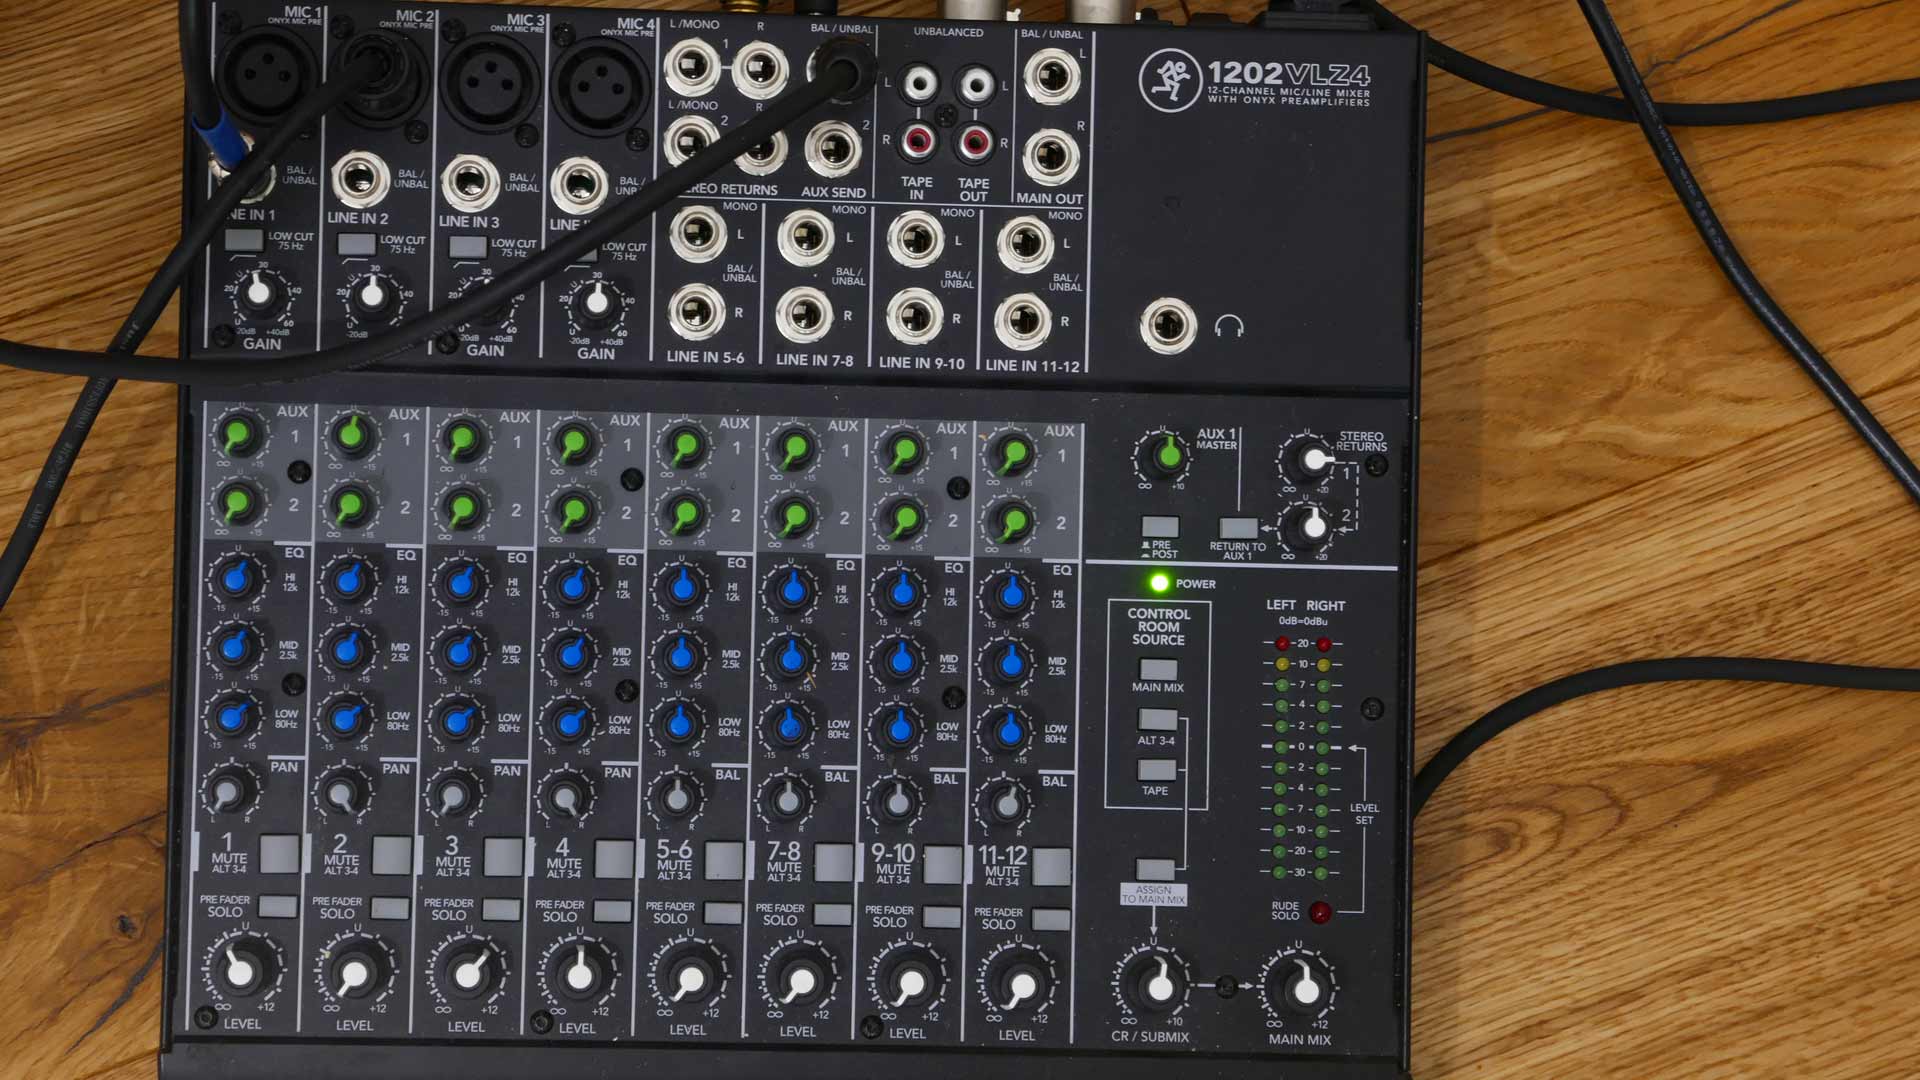Mute channel 2 with its MUTE ALT 3-4 button
Screen dimensions: 1920x1080
[x=392, y=855]
